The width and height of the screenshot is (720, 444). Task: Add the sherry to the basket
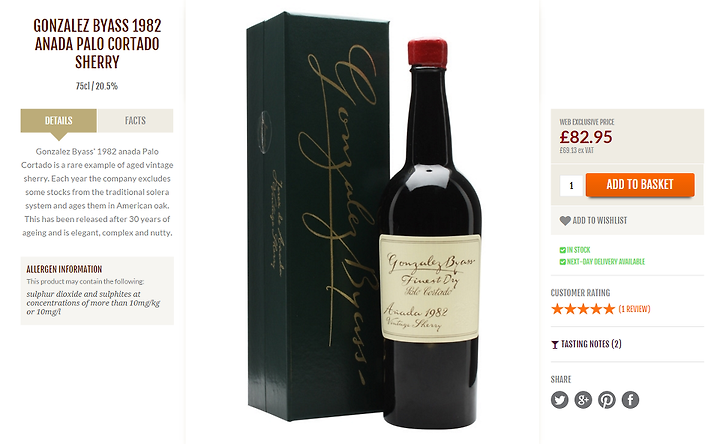click(x=640, y=185)
